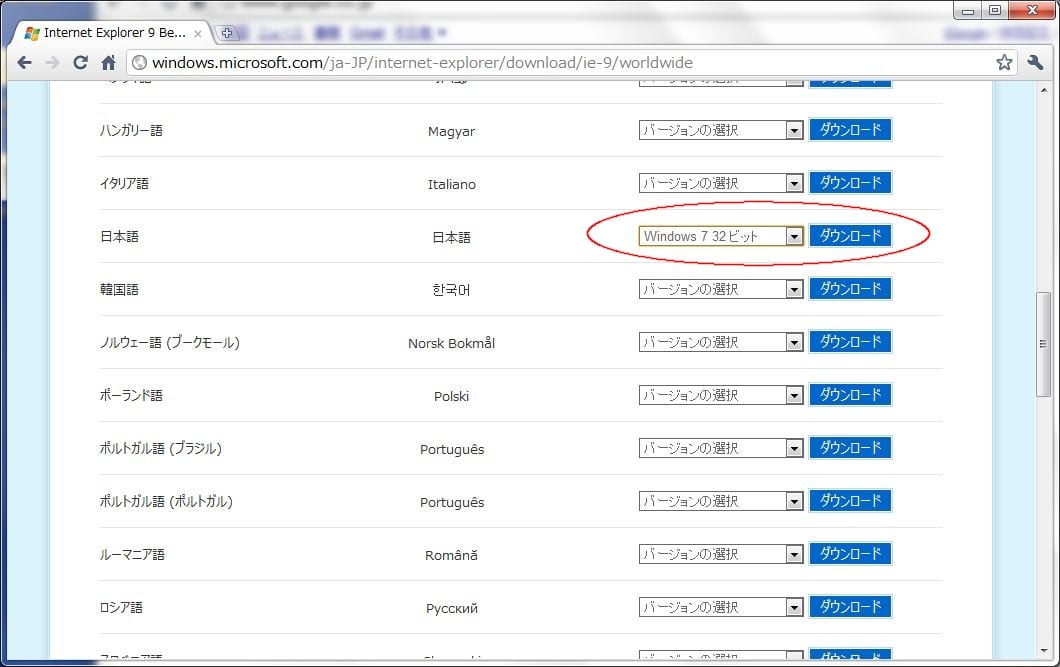Click the address bar URL field
This screenshot has width=1060, height=667.
point(560,63)
